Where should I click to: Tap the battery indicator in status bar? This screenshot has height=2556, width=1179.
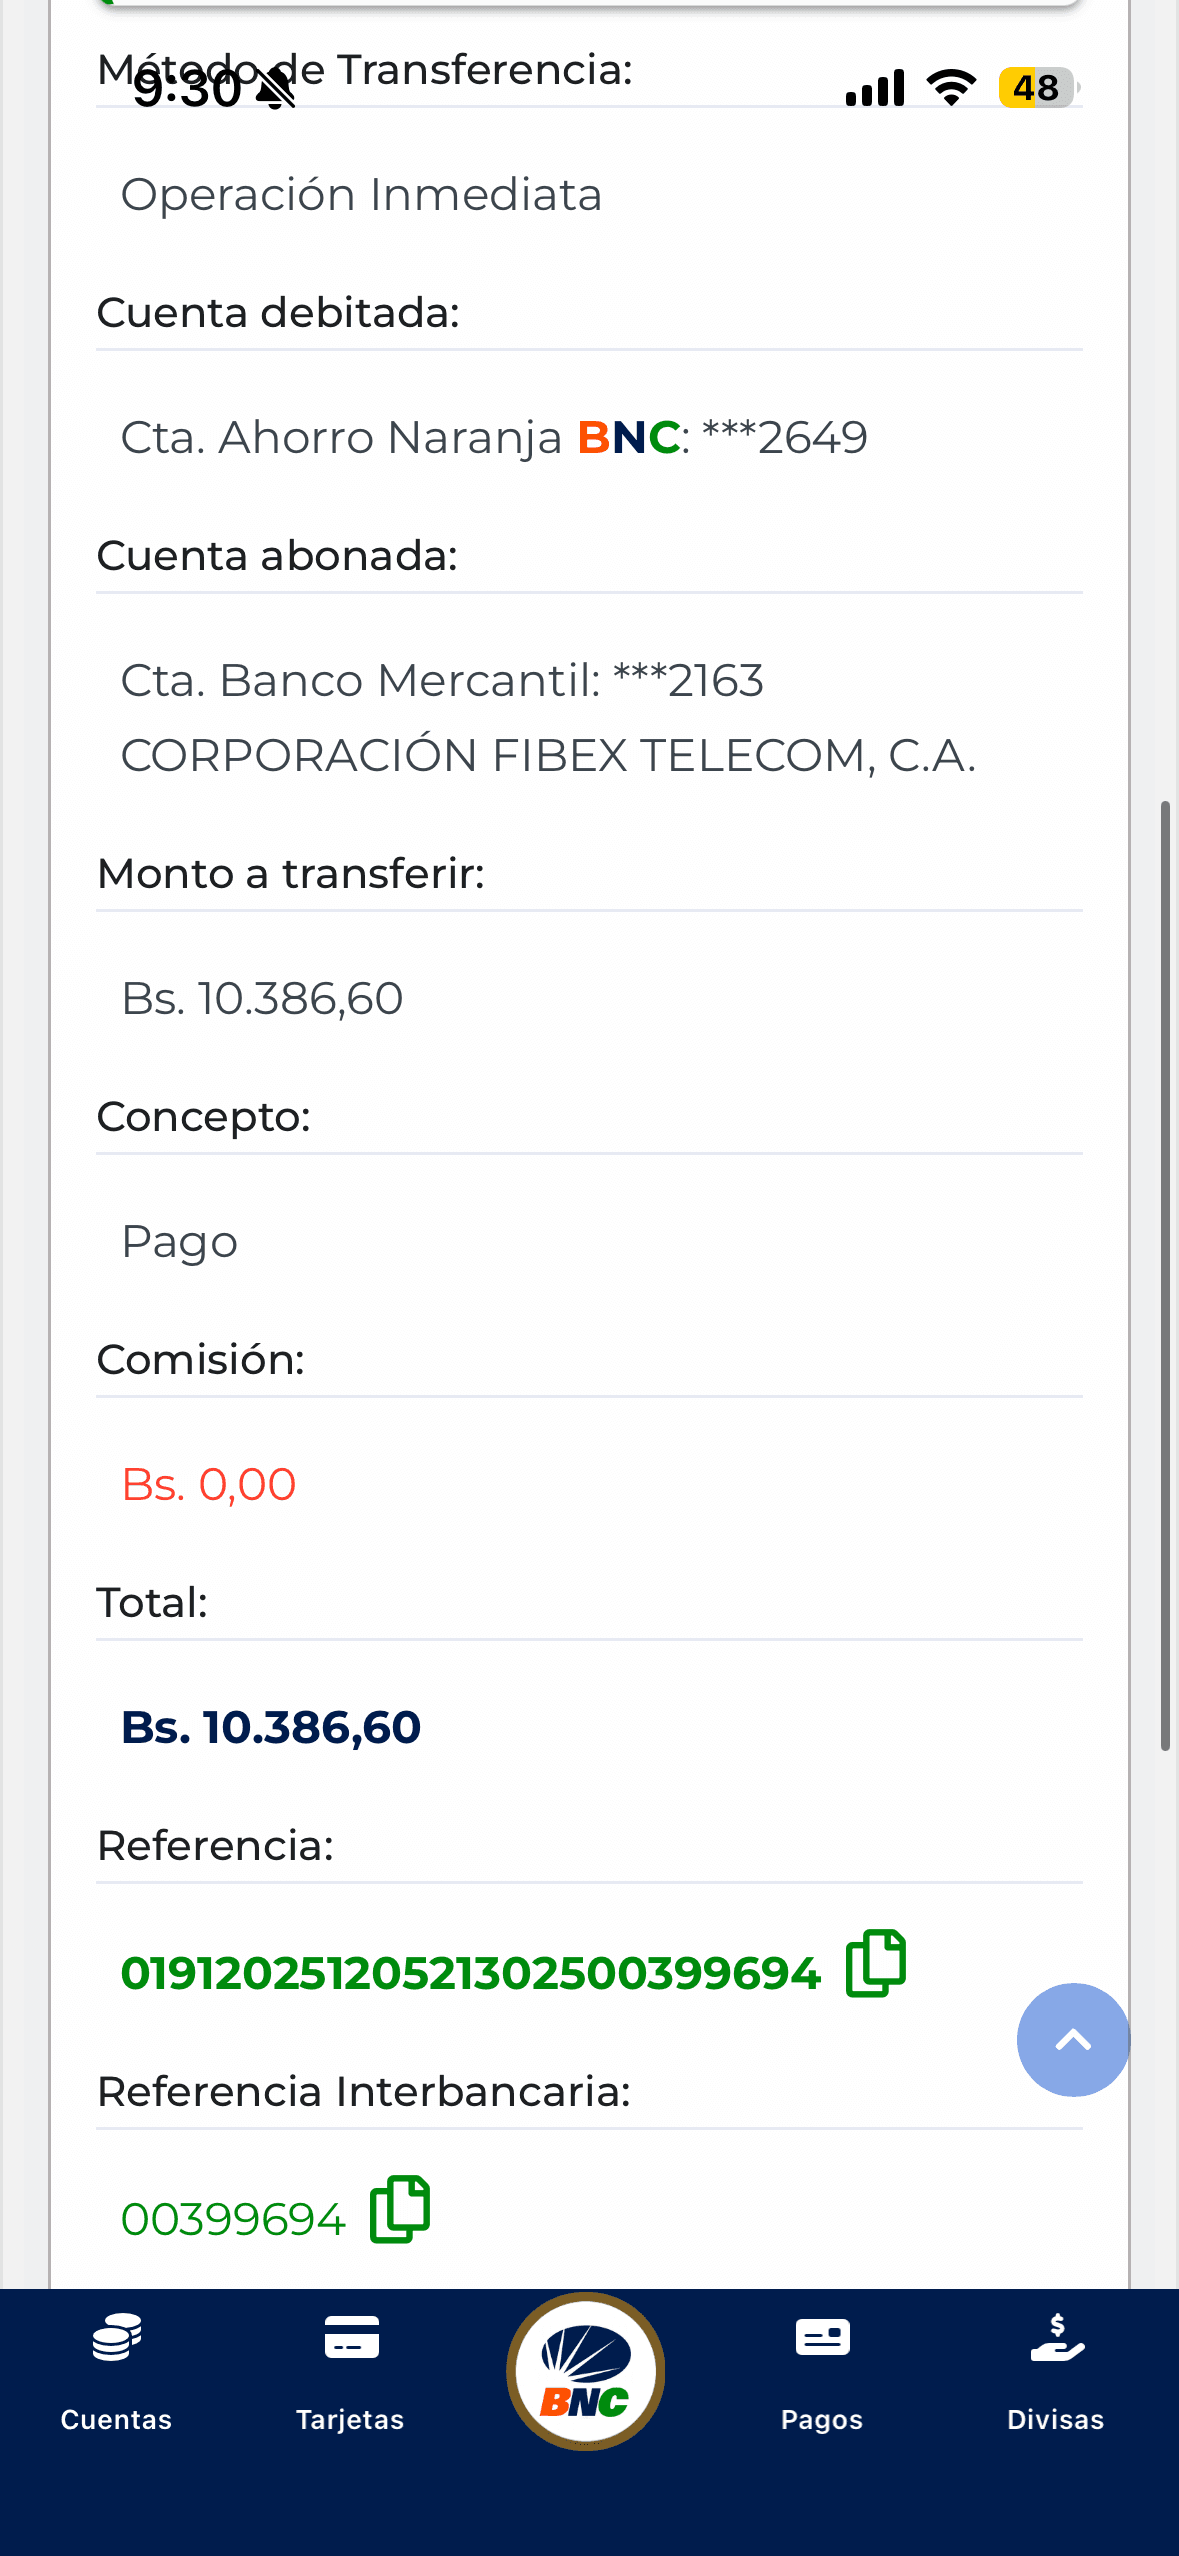tap(1037, 88)
